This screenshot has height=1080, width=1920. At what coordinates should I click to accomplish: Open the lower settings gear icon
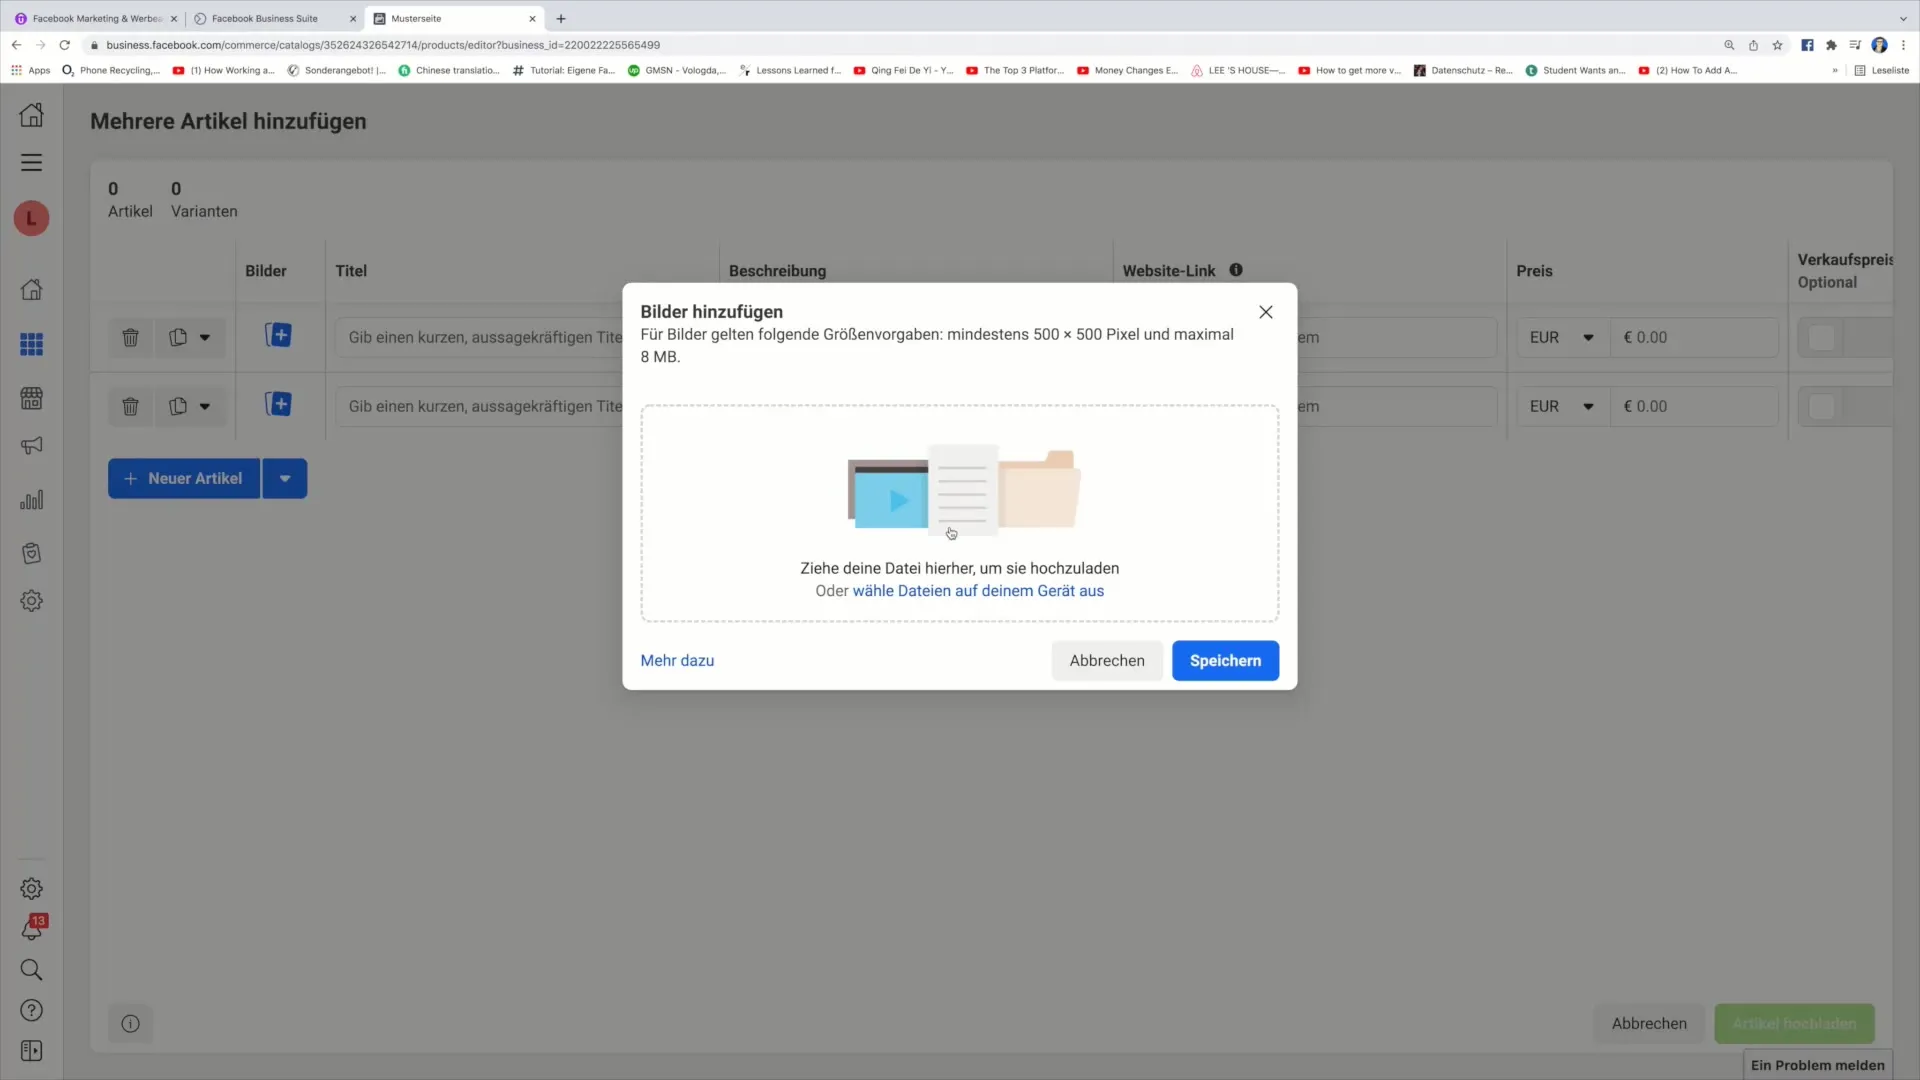point(31,888)
